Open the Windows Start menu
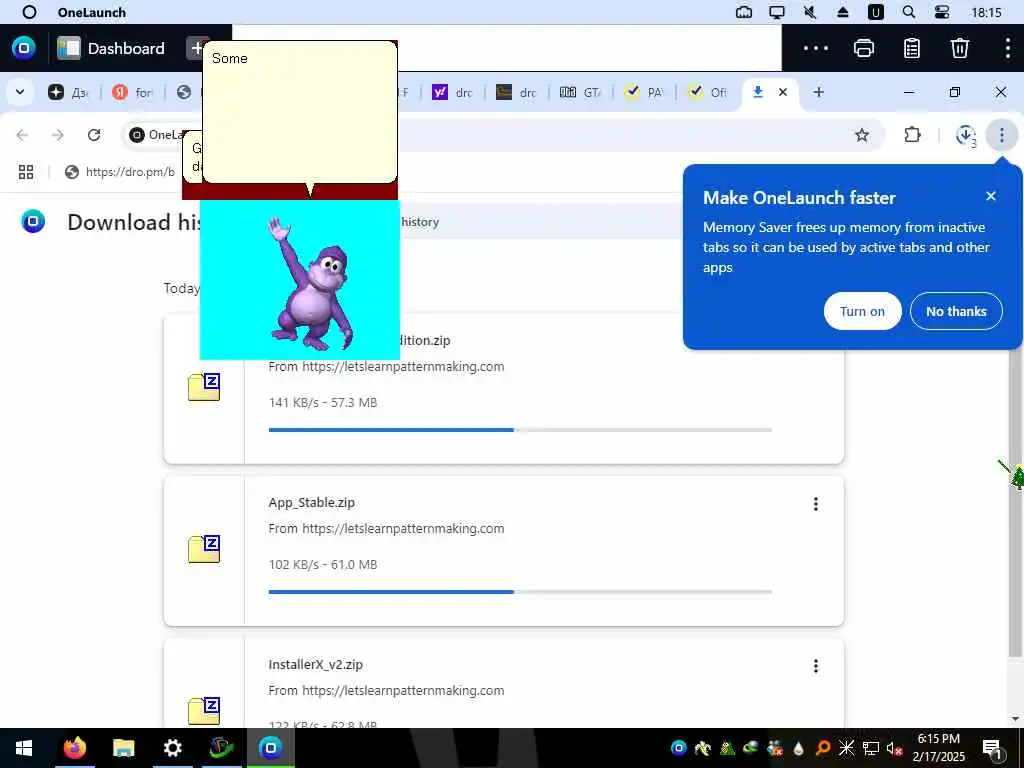This screenshot has height=768, width=1024. click(x=24, y=748)
